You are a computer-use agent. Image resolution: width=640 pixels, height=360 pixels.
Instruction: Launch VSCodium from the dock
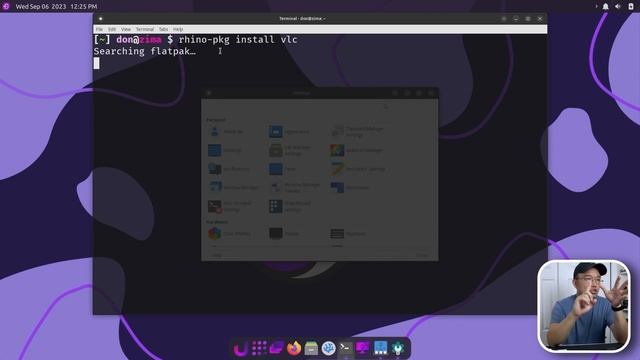[x=329, y=348]
